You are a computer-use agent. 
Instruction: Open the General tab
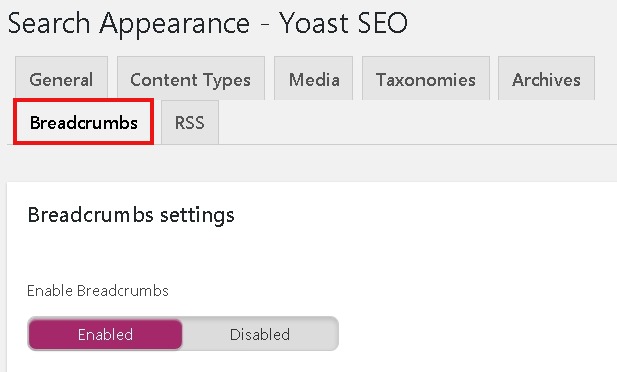(61, 78)
